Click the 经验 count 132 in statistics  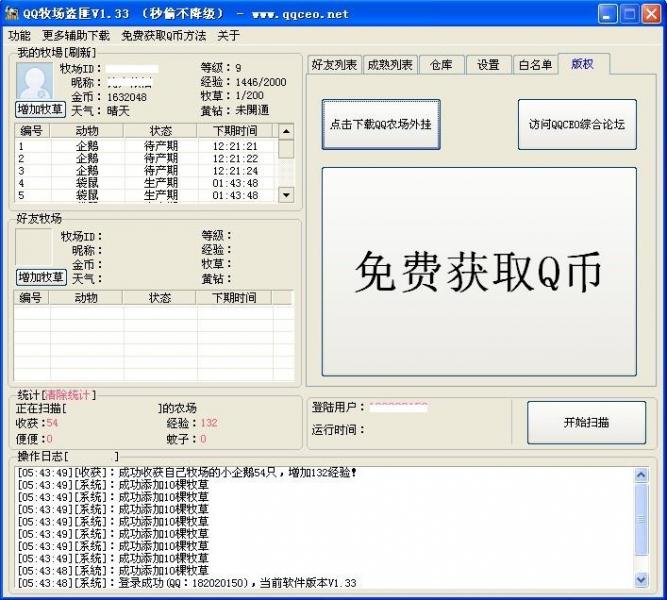click(x=209, y=423)
